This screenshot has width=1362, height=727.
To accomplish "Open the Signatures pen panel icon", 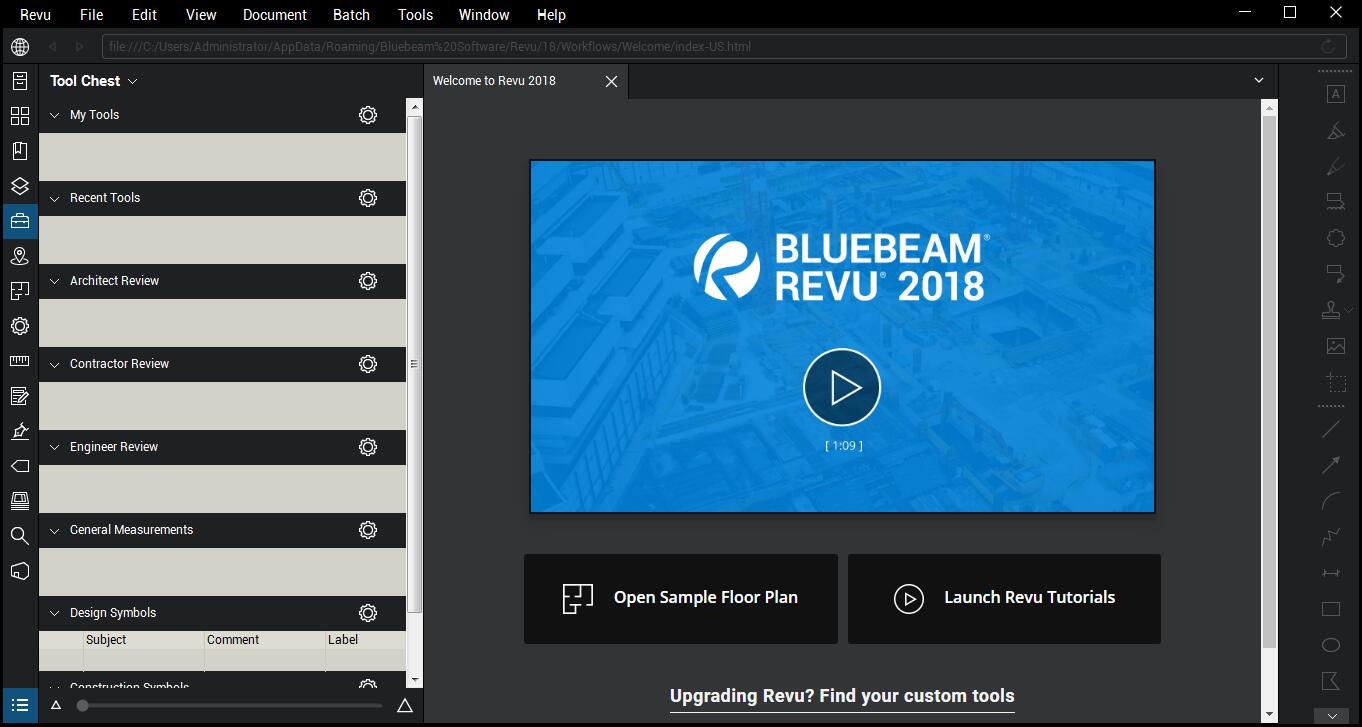I will point(19,431).
